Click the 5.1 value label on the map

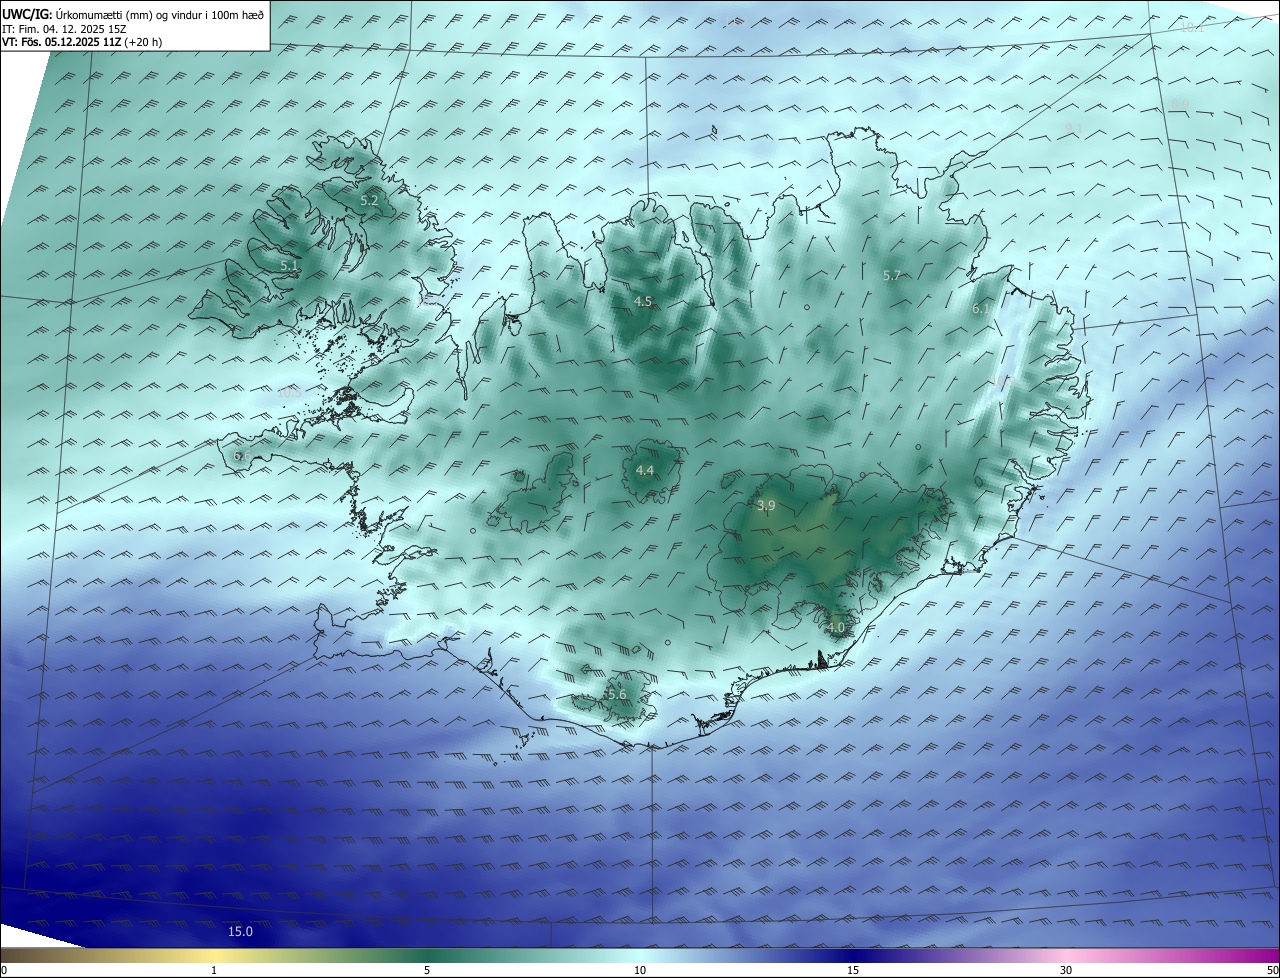(289, 266)
